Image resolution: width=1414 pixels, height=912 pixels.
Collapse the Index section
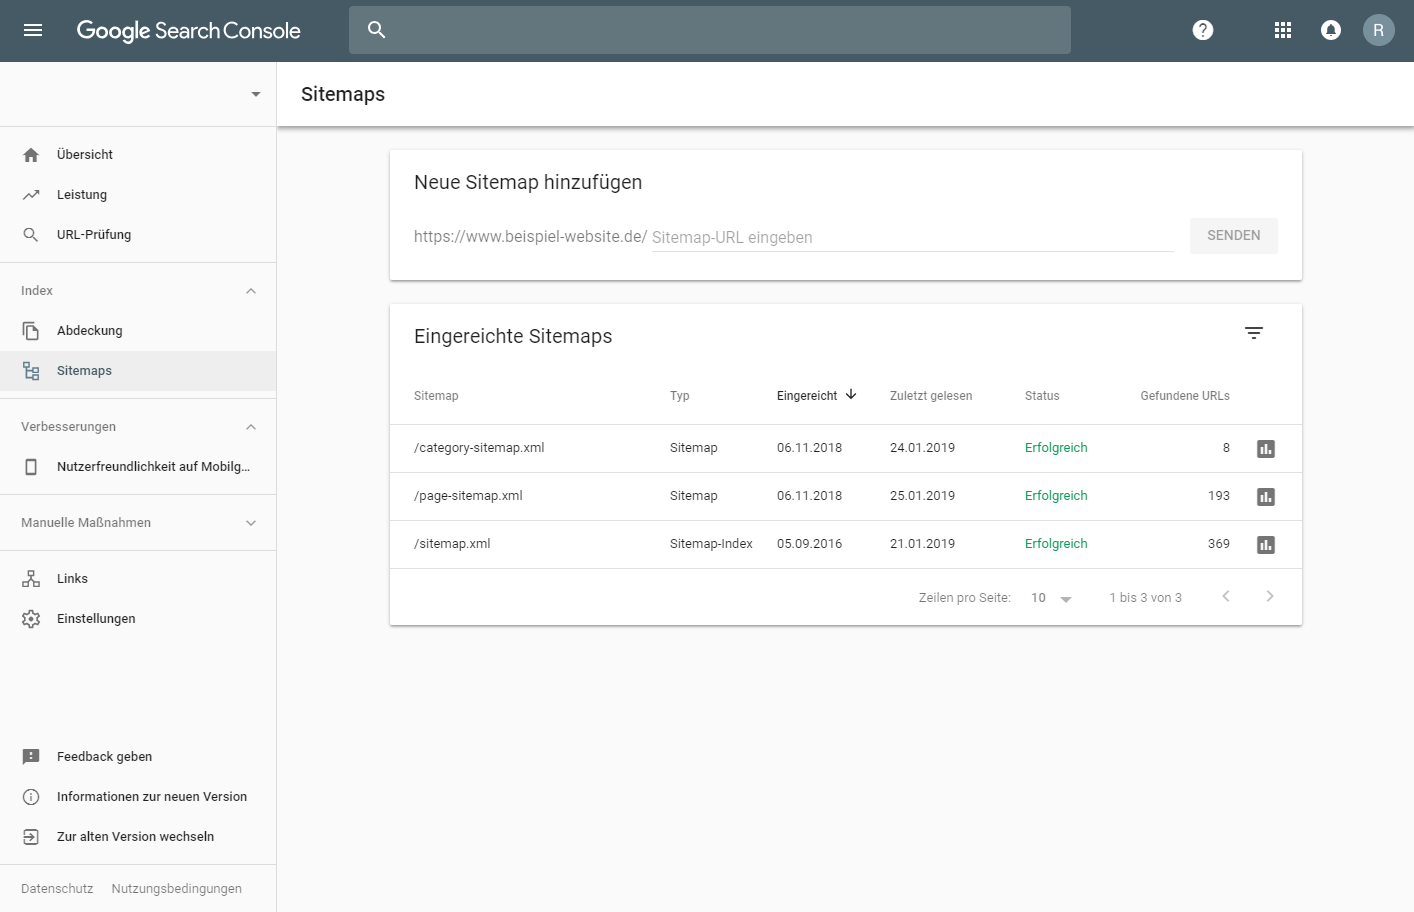click(251, 291)
